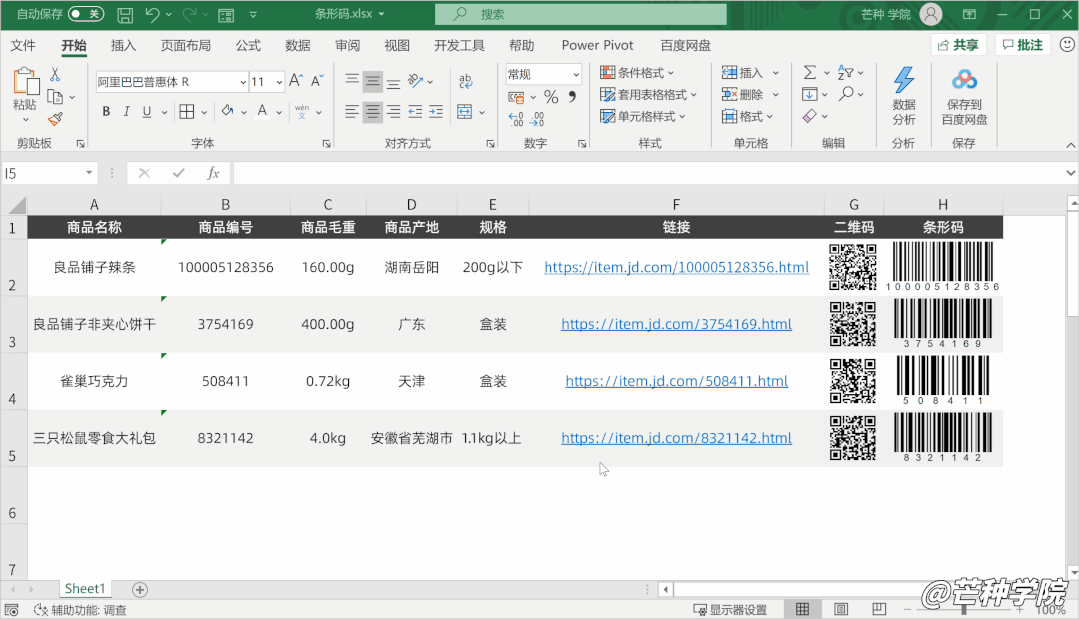This screenshot has width=1079, height=619.
Task: Toggle bold formatting
Action: (x=105, y=112)
